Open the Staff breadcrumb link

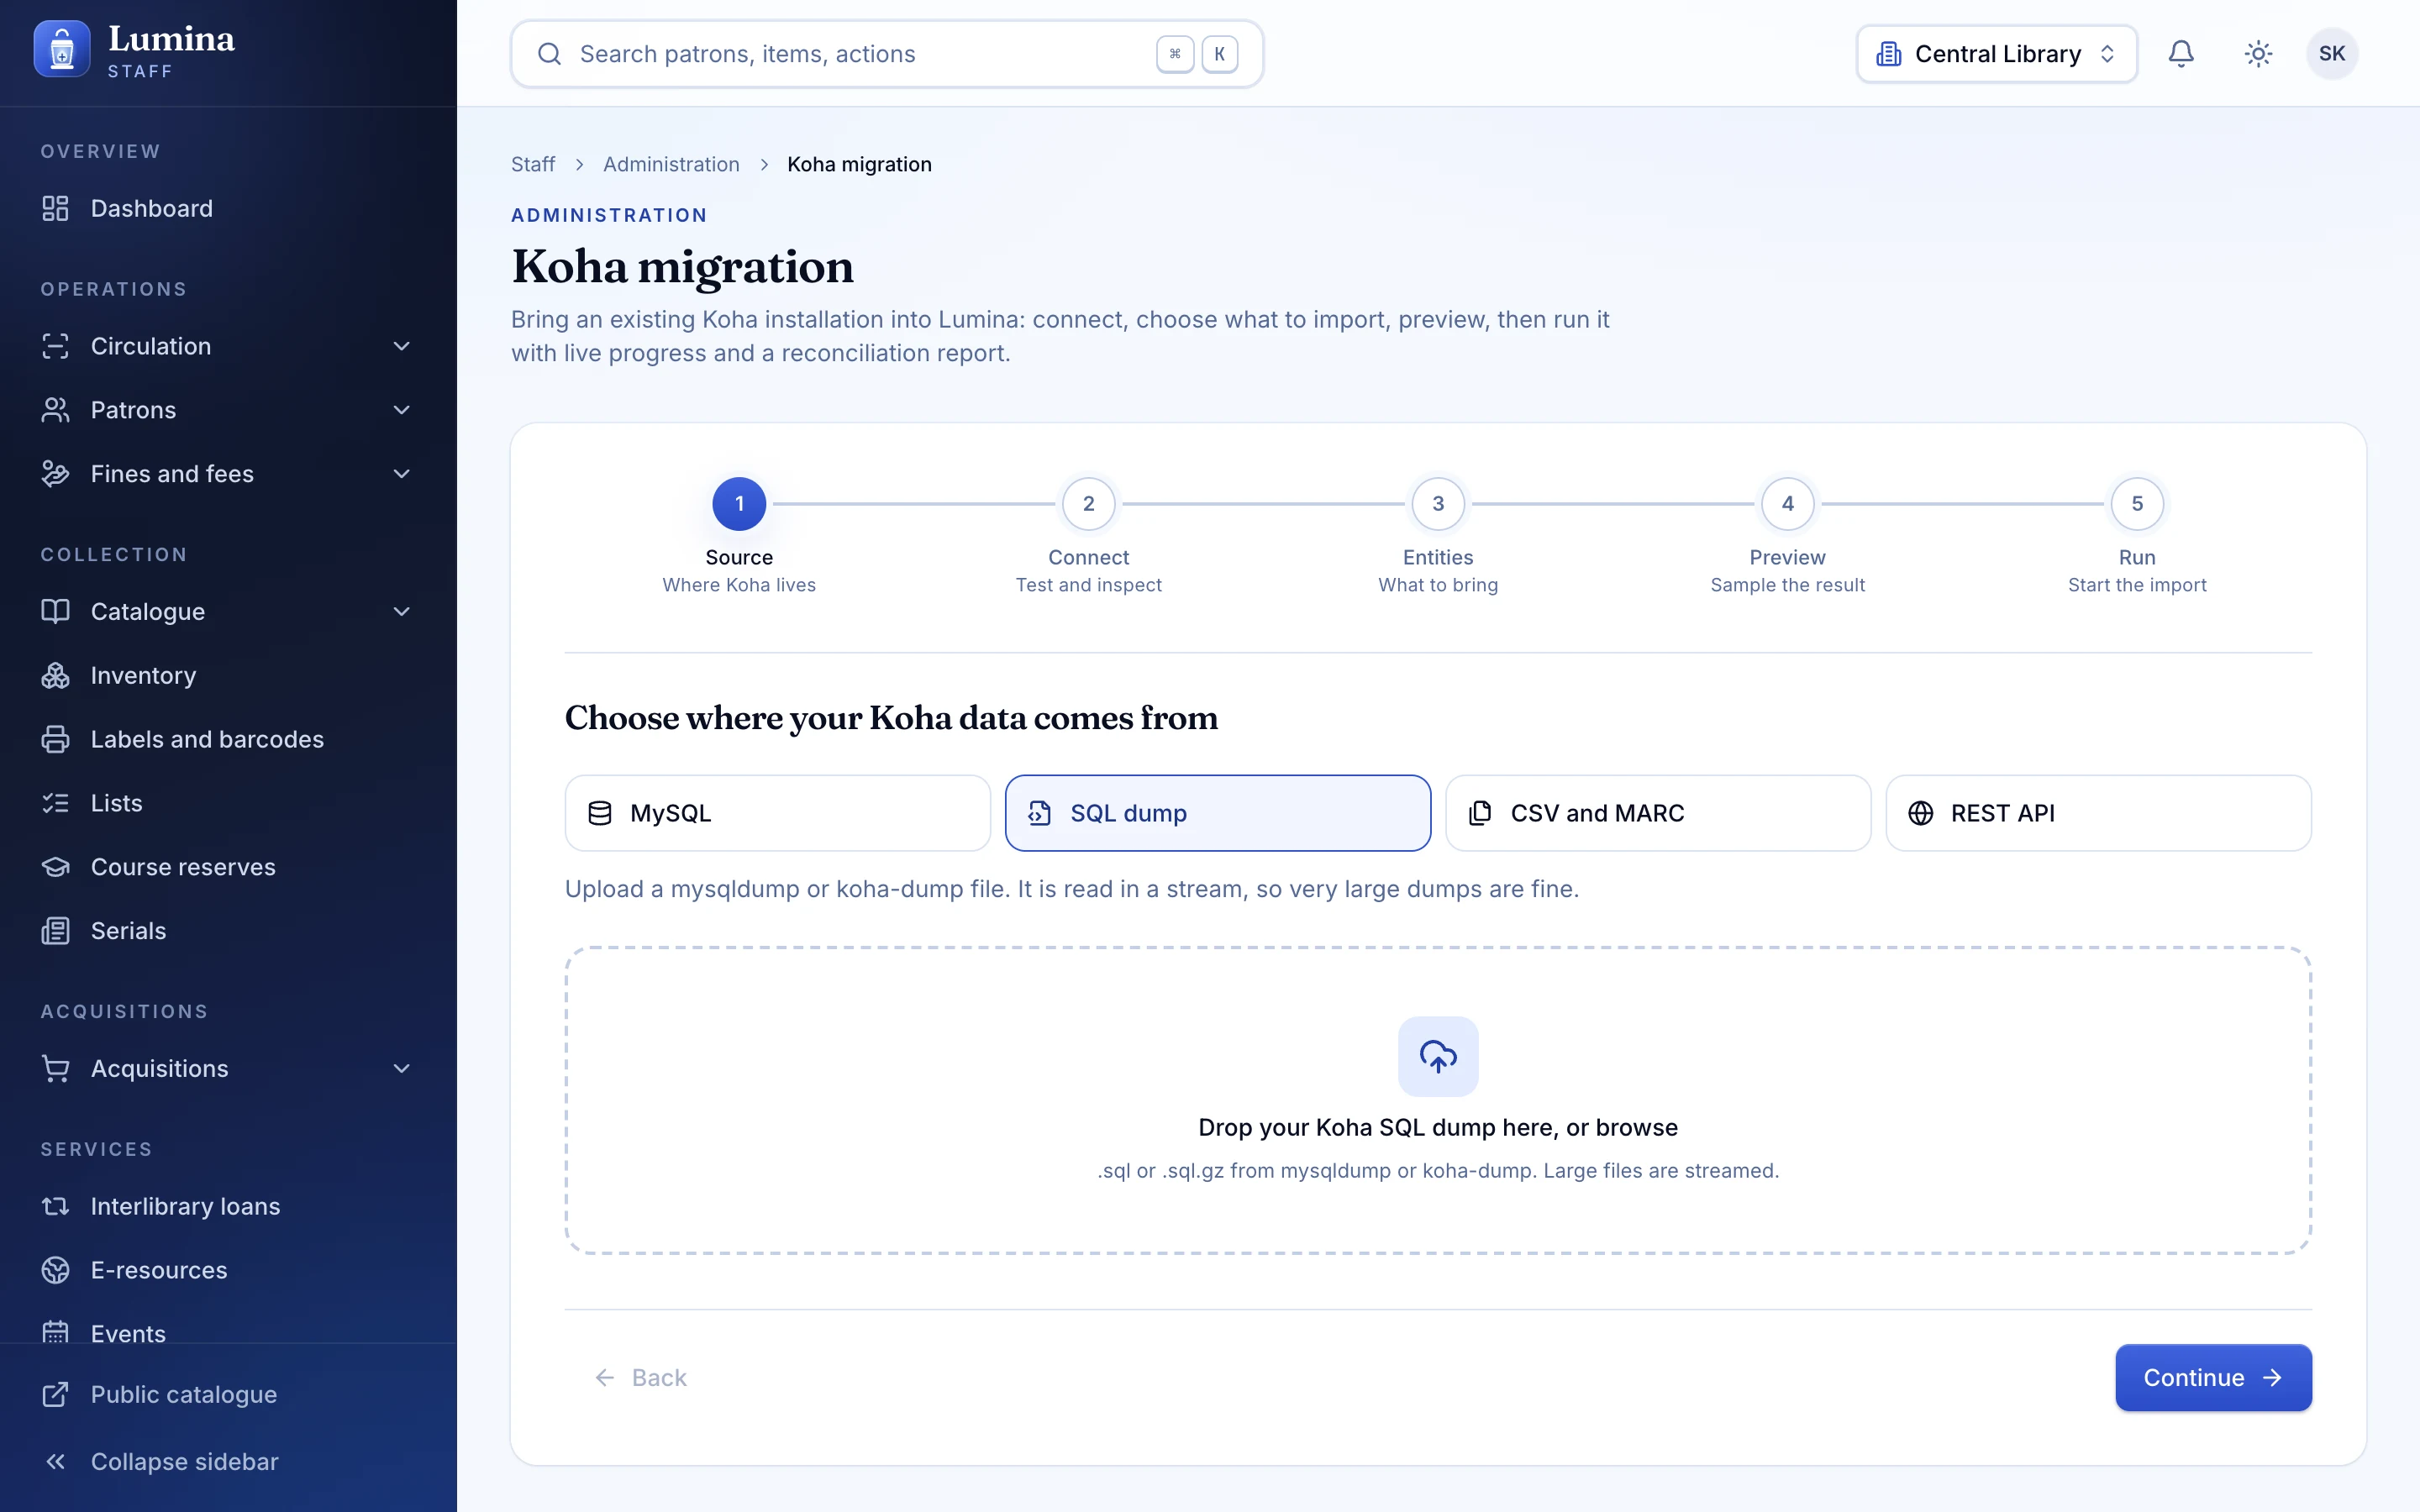(533, 165)
